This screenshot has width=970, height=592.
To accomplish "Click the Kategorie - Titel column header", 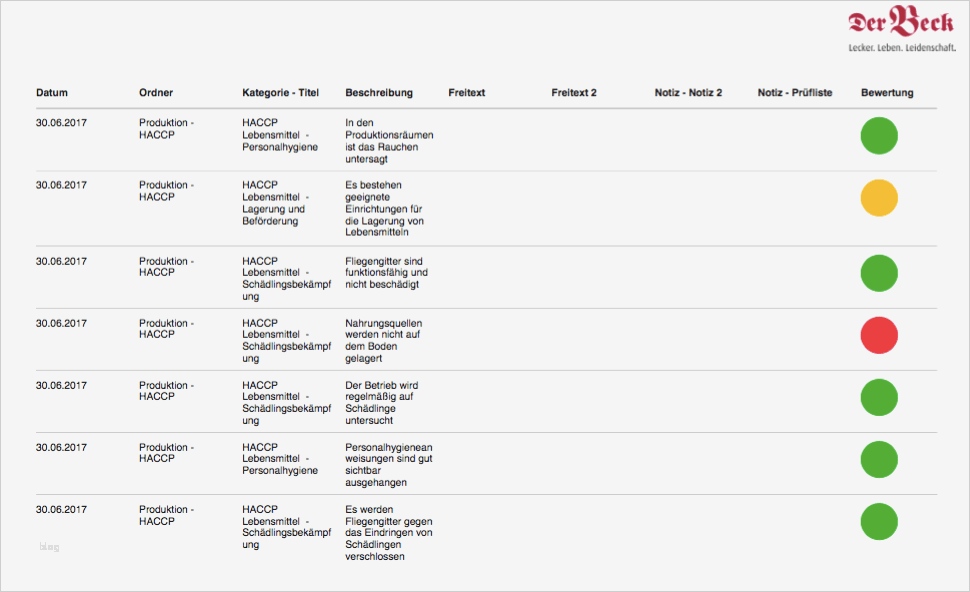I will click(280, 93).
